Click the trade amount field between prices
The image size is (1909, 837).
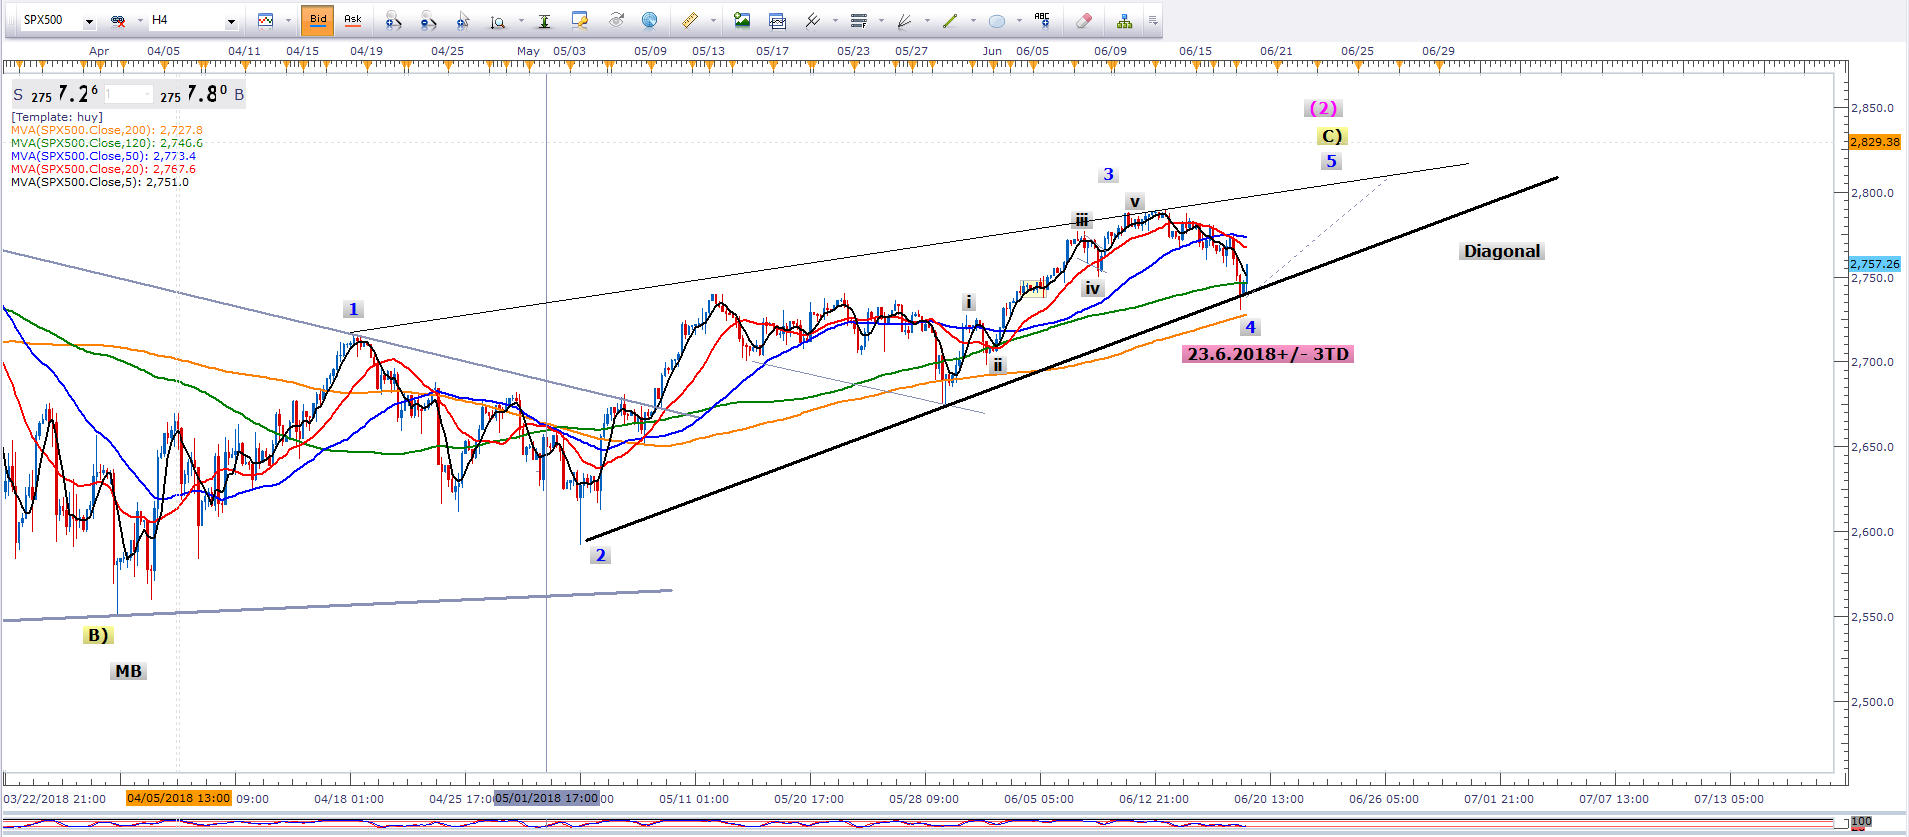point(128,95)
